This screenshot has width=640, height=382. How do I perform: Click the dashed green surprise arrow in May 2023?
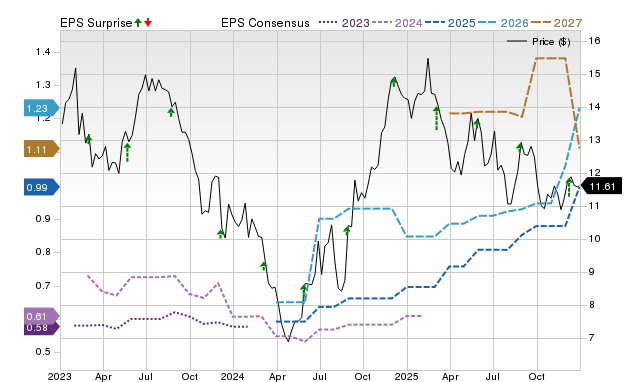[128, 153]
